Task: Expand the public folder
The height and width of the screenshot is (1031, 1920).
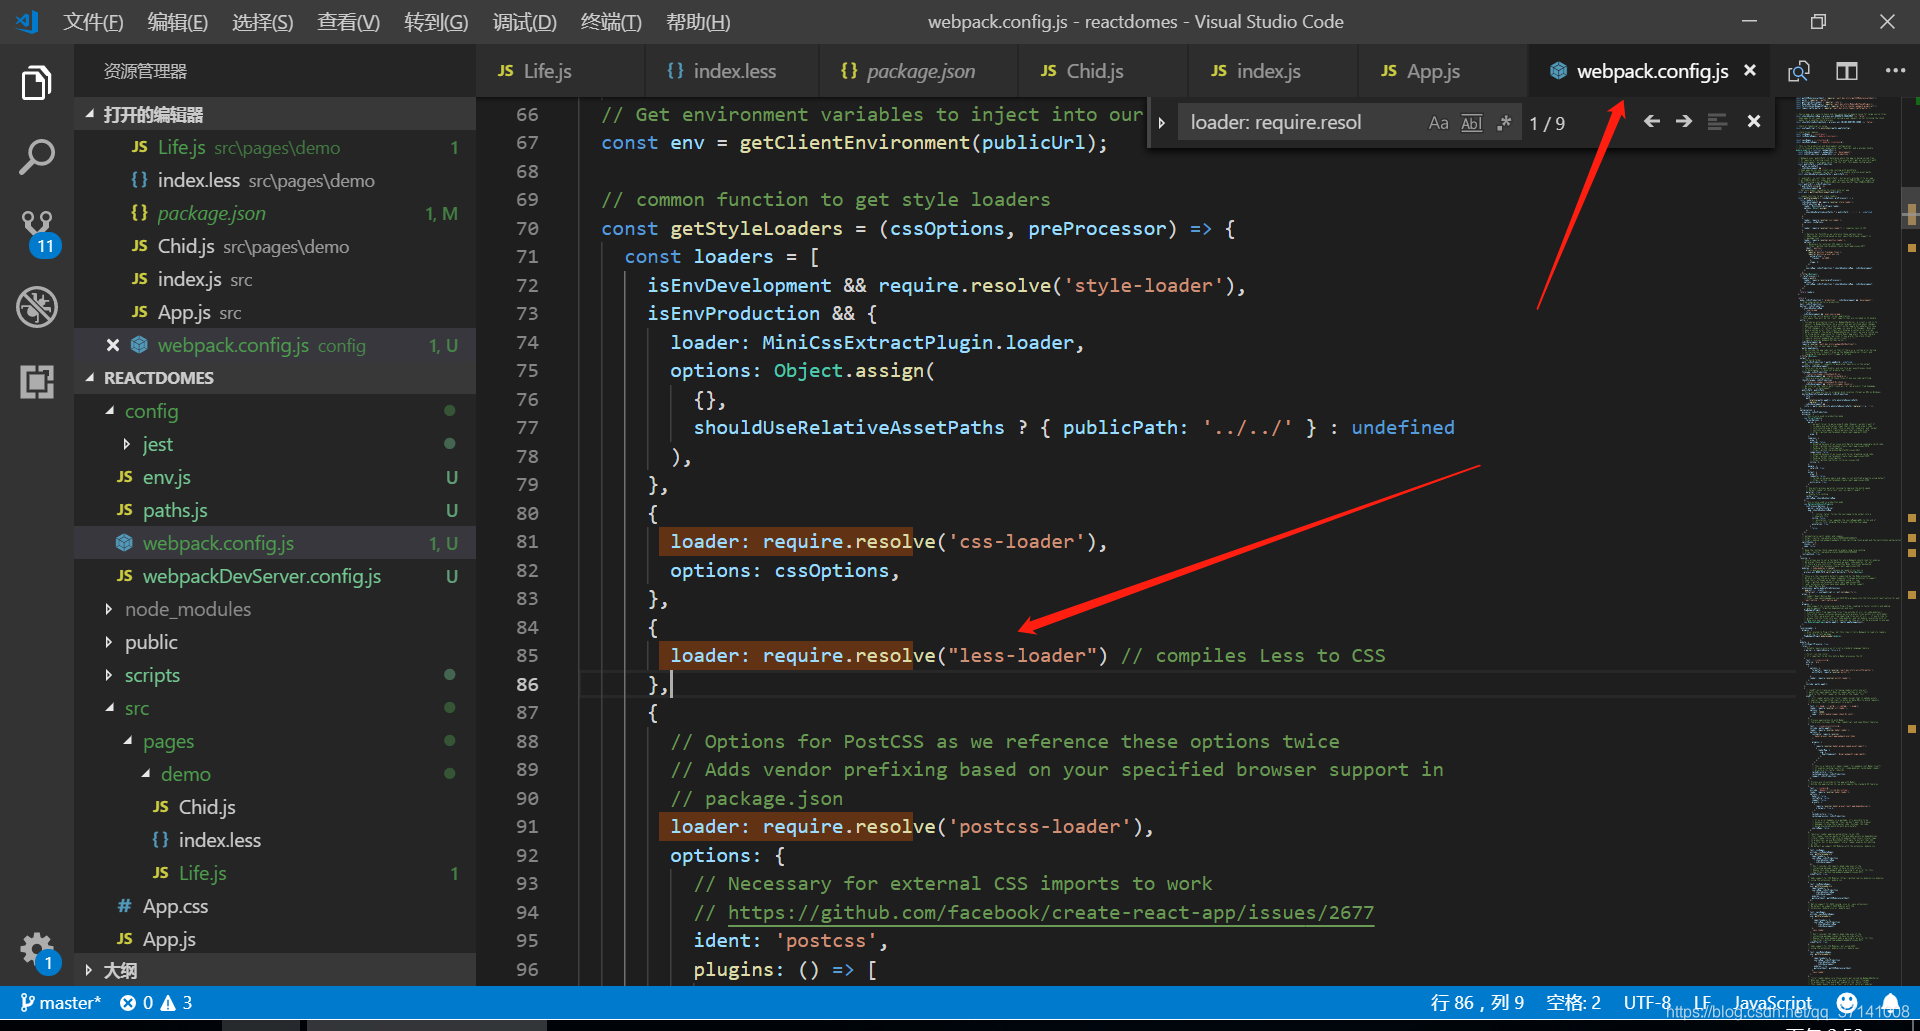Action: [110, 642]
